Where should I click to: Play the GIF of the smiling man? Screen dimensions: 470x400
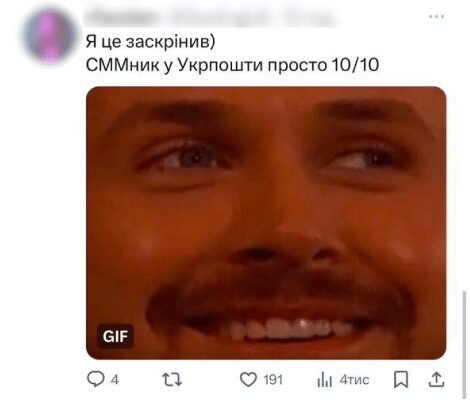click(266, 223)
